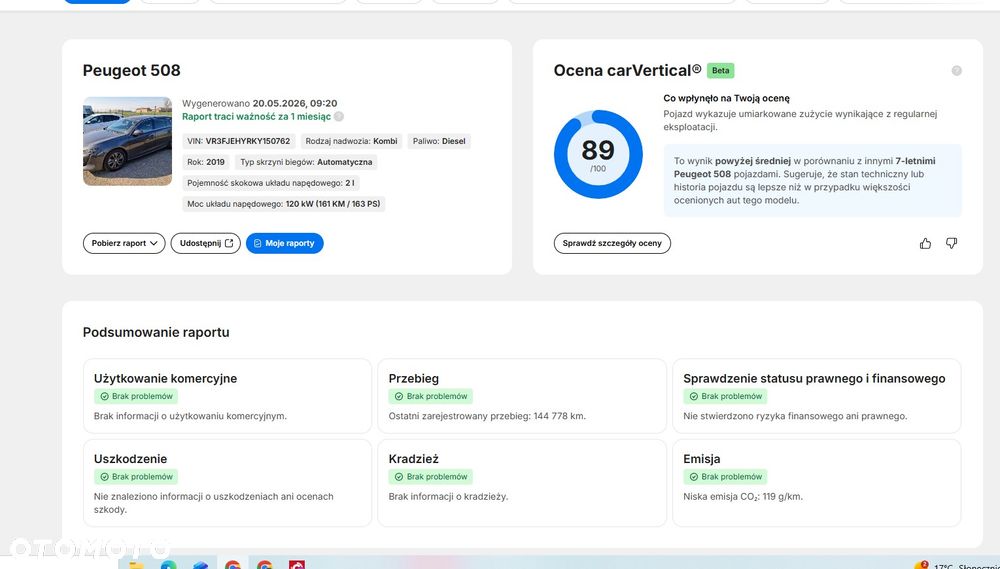Click 'Brak informacji o użytkowaniu komercyjnym.' text

click(x=190, y=416)
